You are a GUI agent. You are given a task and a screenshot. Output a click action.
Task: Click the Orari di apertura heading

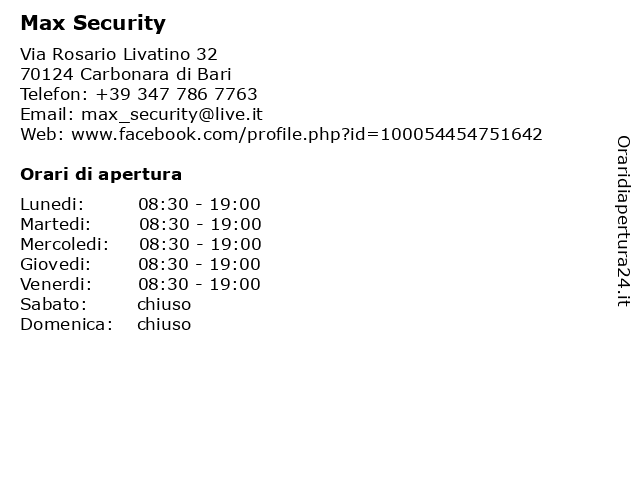point(101,175)
